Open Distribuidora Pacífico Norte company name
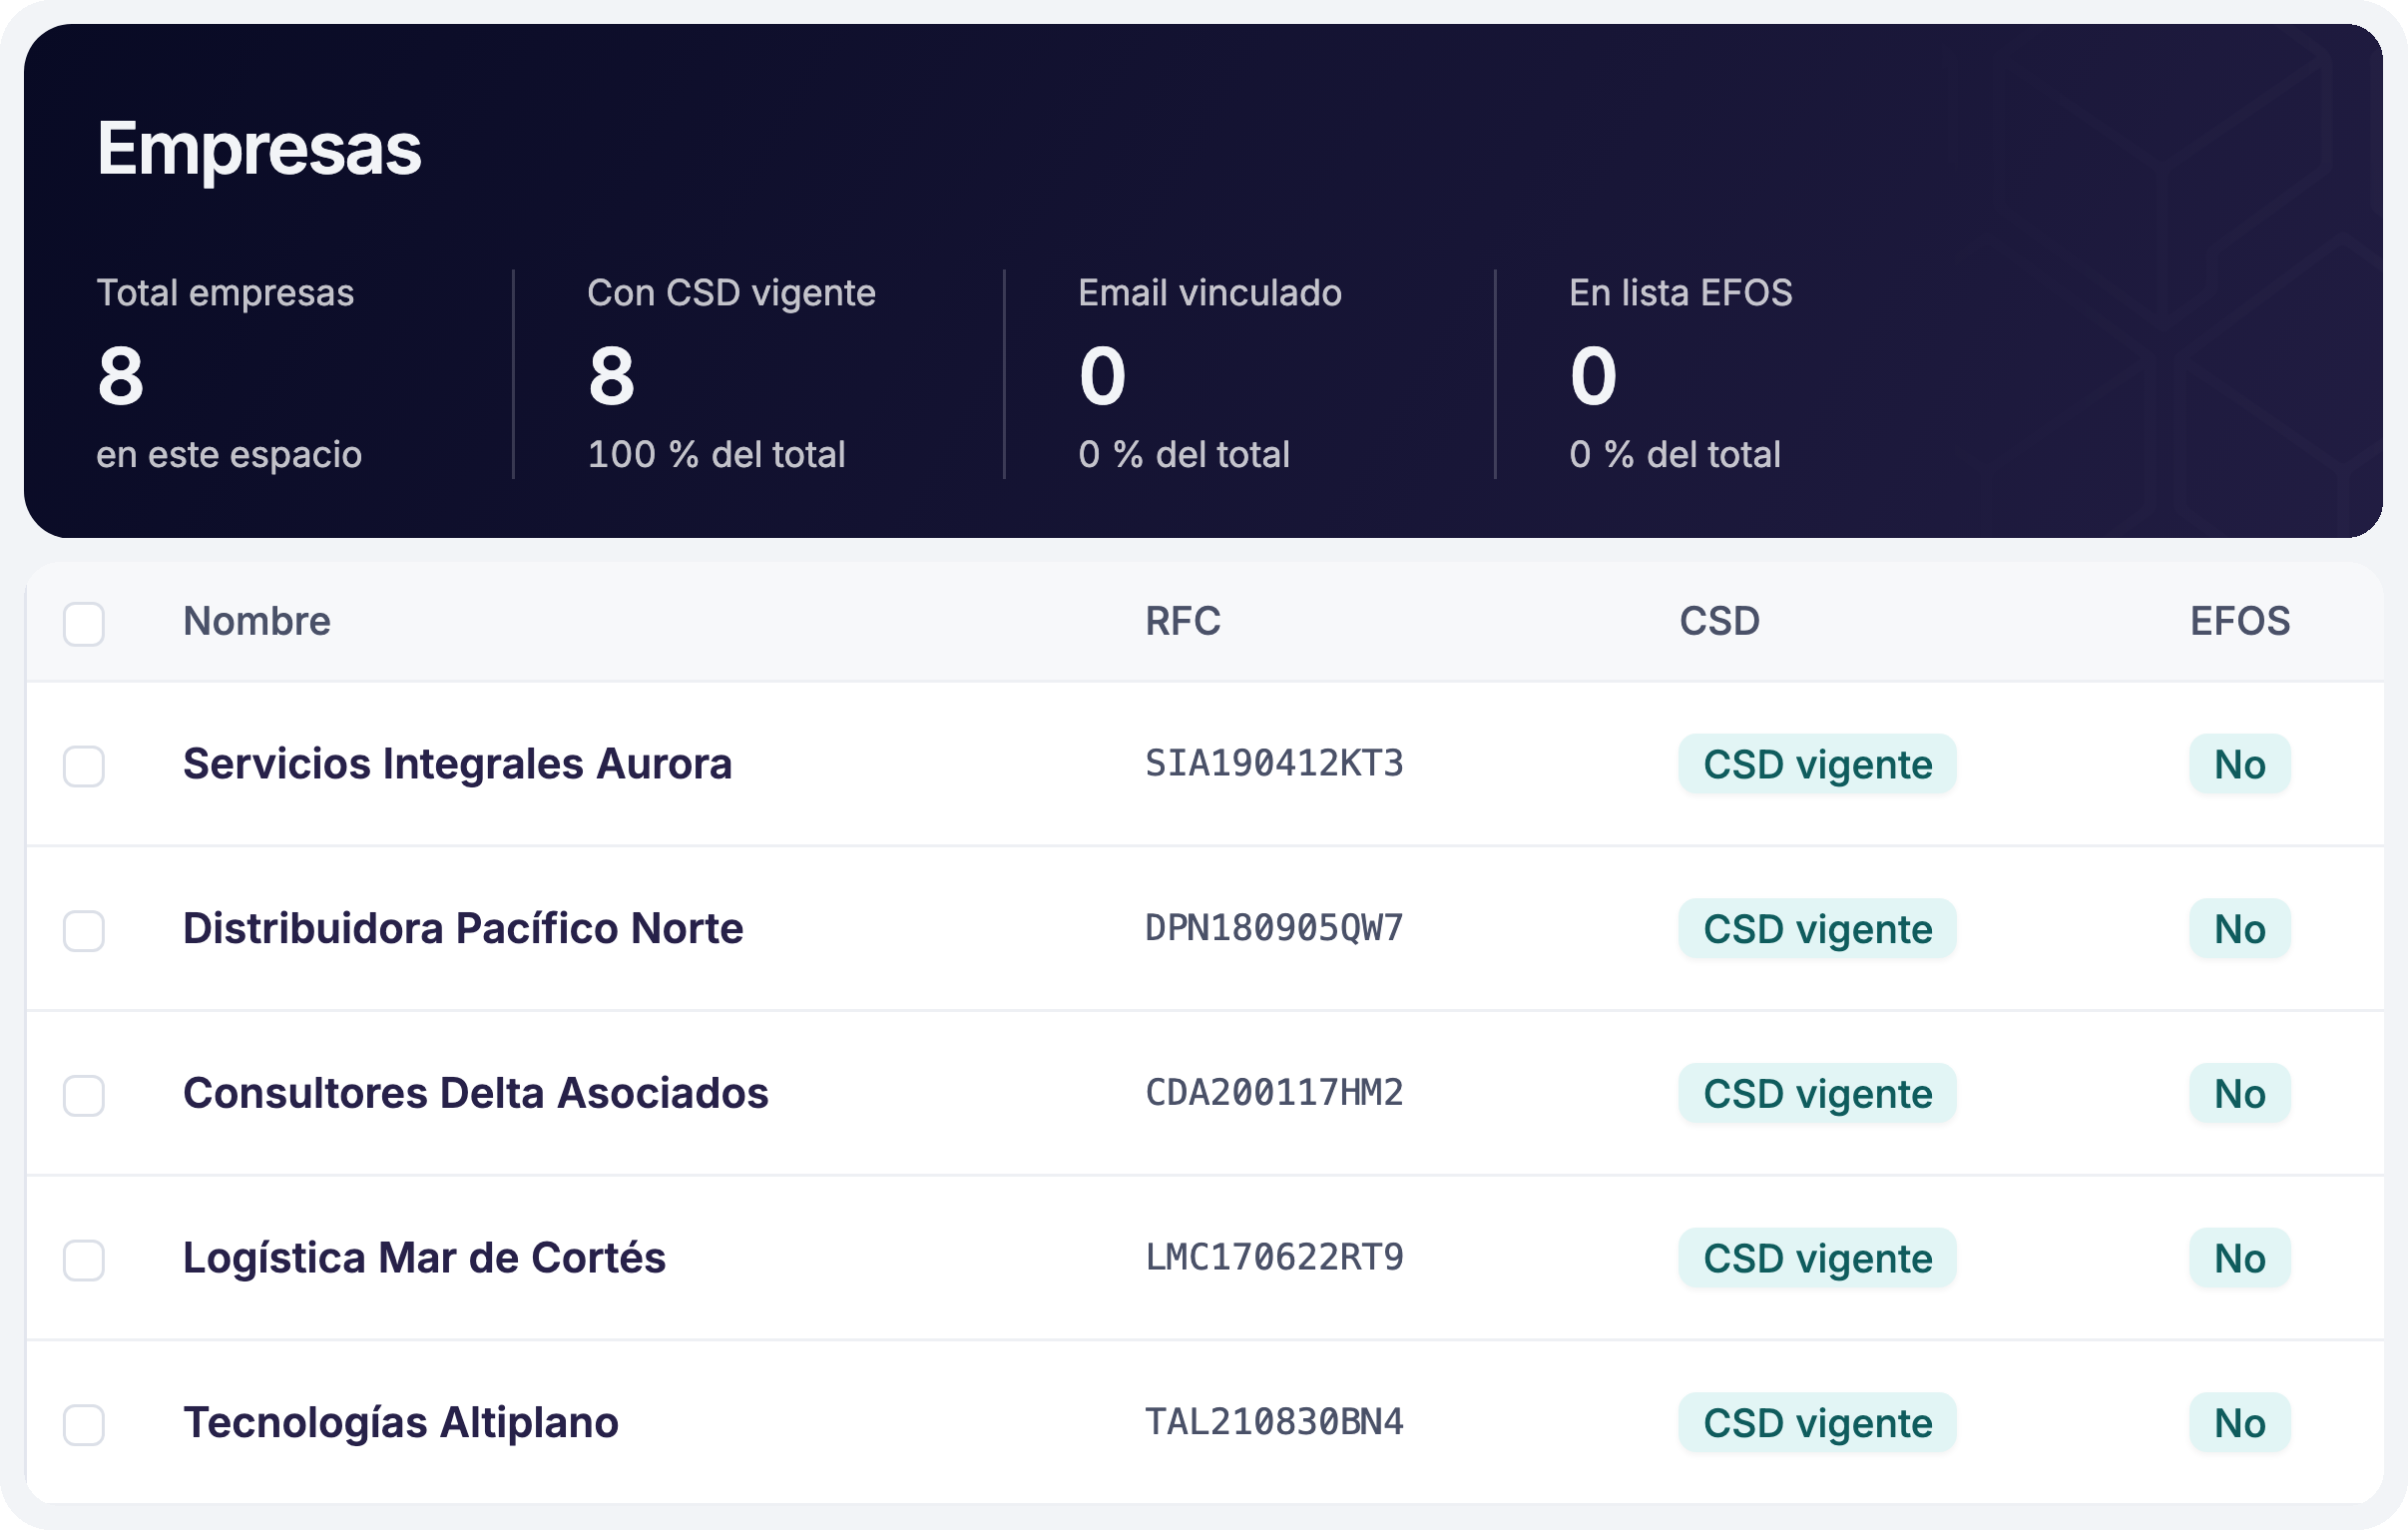The image size is (2408, 1530). click(463, 929)
